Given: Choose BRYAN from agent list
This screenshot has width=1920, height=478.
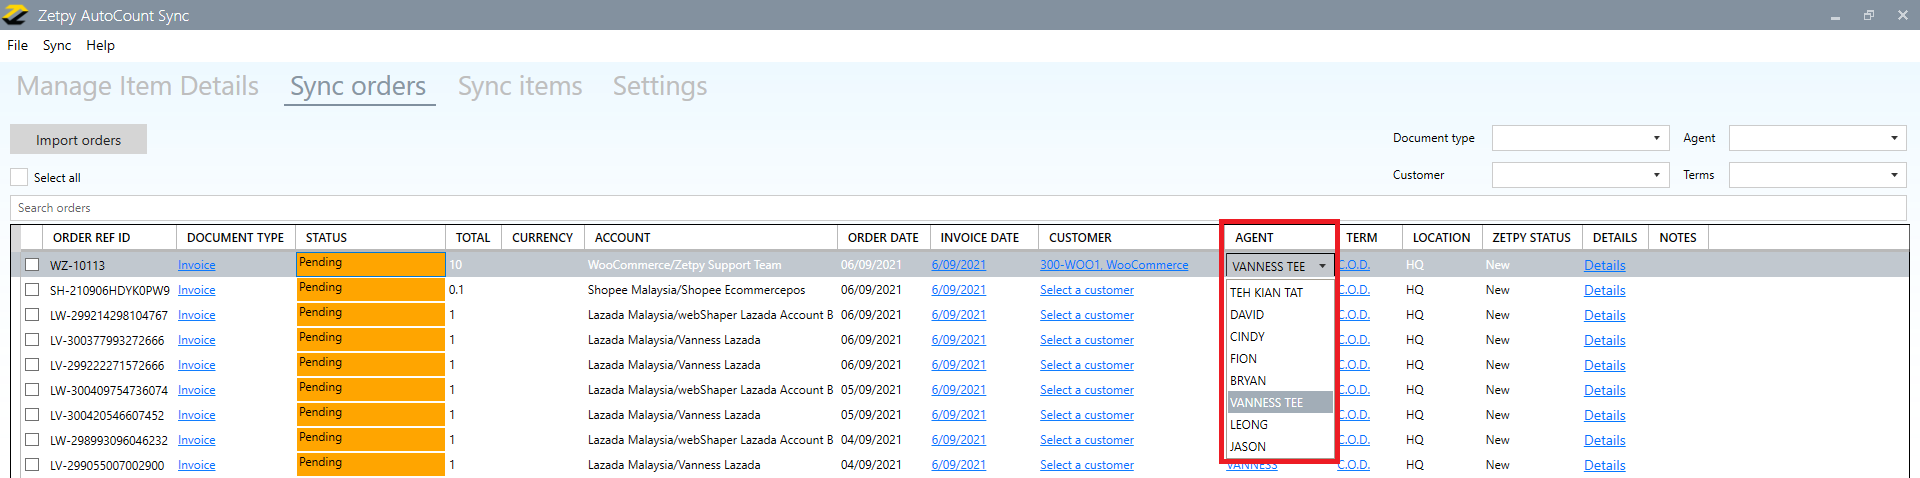Looking at the screenshot, I should tap(1280, 381).
